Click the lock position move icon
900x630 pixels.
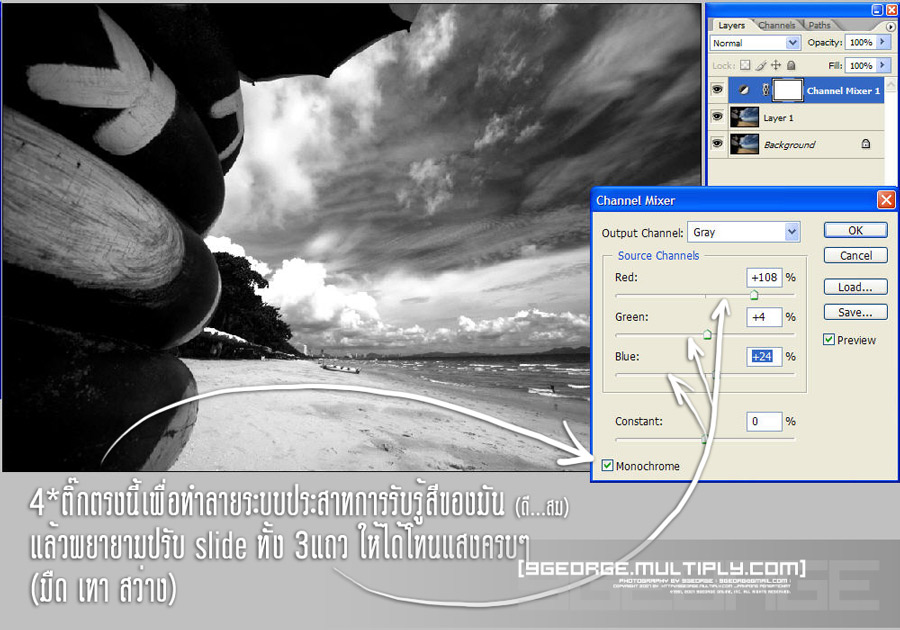pos(776,66)
